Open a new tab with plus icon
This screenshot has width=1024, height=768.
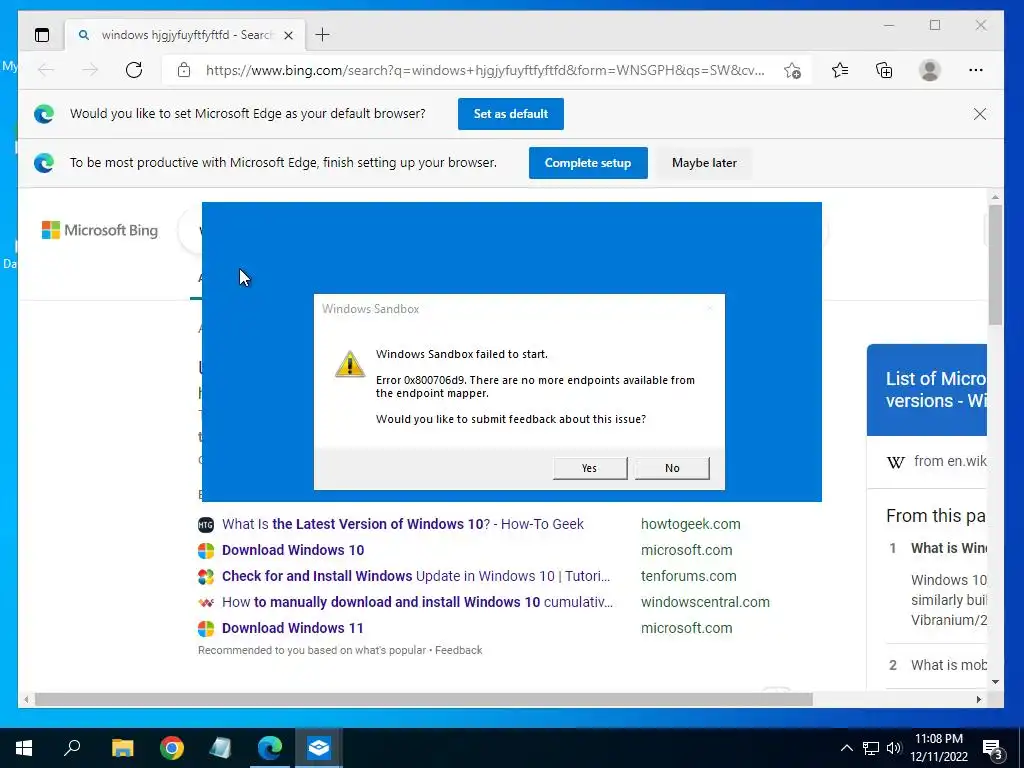322,35
